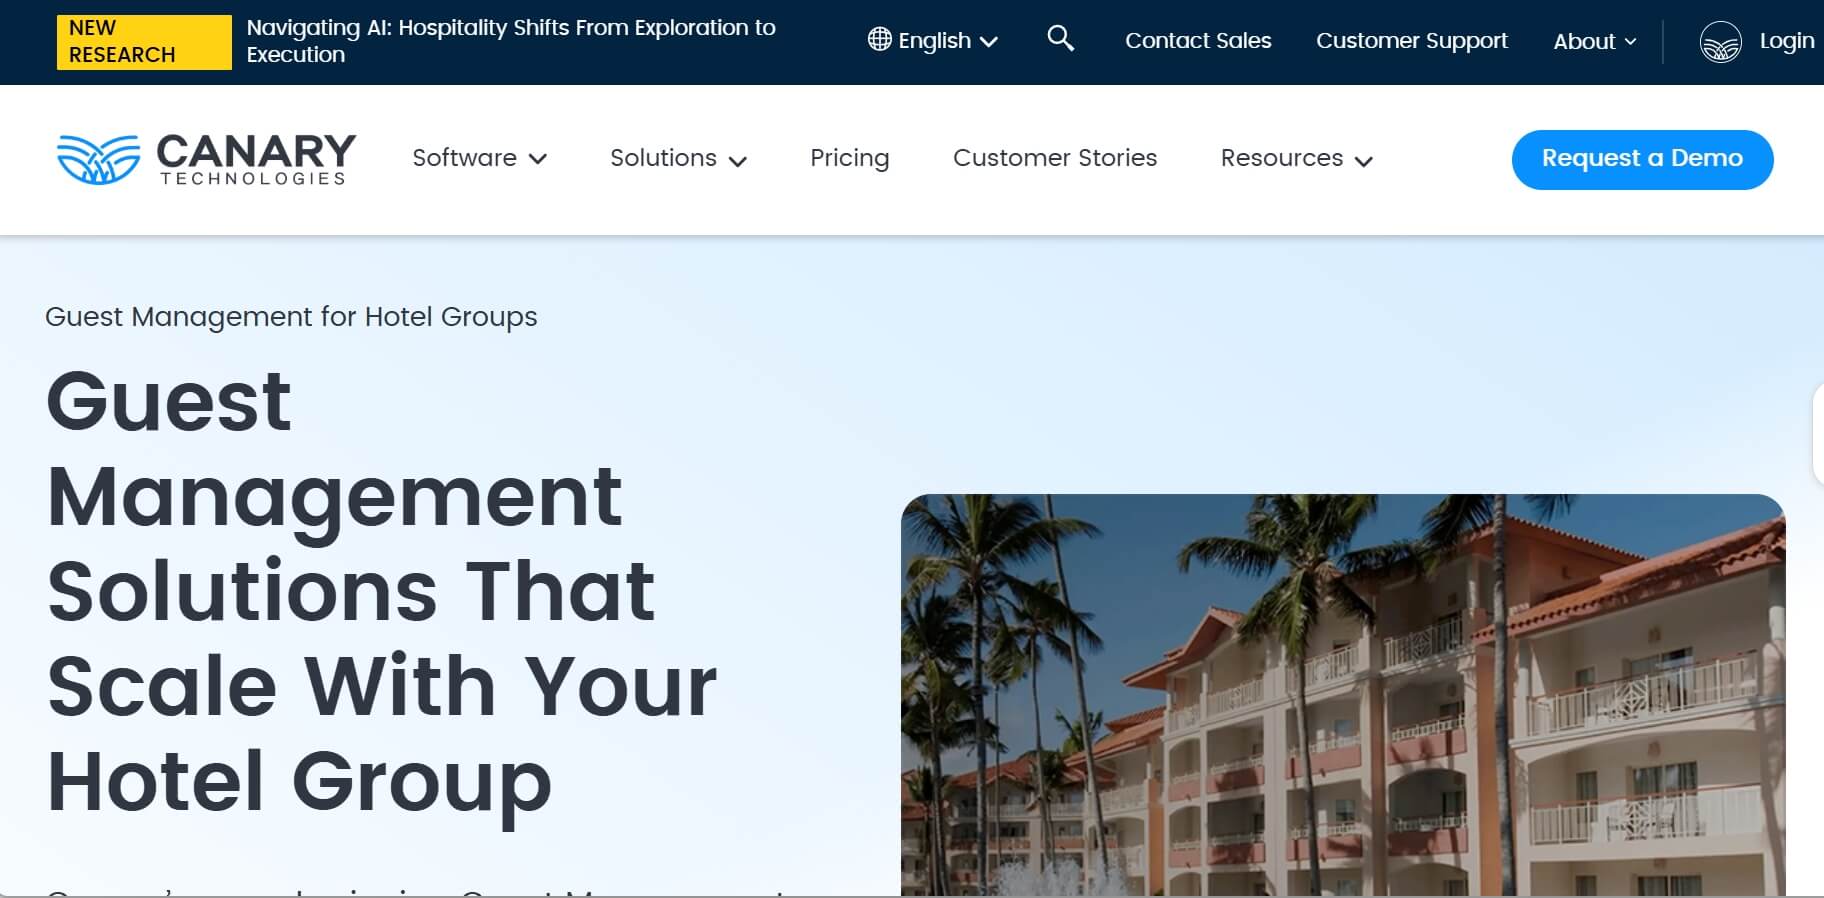Screen dimensions: 1824x898
Task: Open Customer Stories in the navigation
Action: (1055, 158)
